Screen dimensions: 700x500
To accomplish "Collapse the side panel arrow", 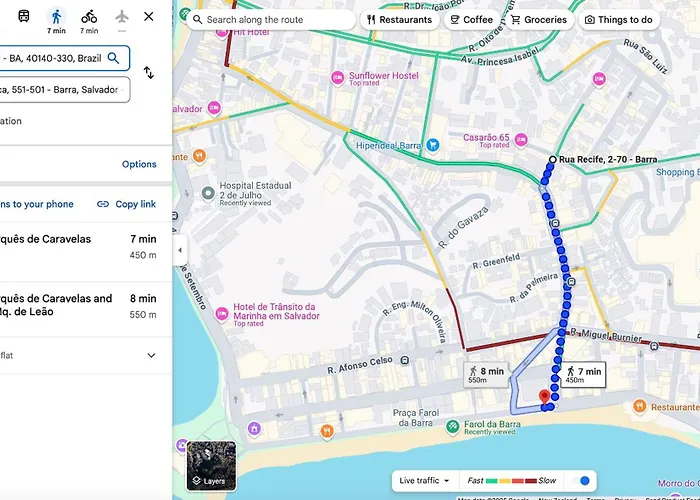I will (x=180, y=250).
